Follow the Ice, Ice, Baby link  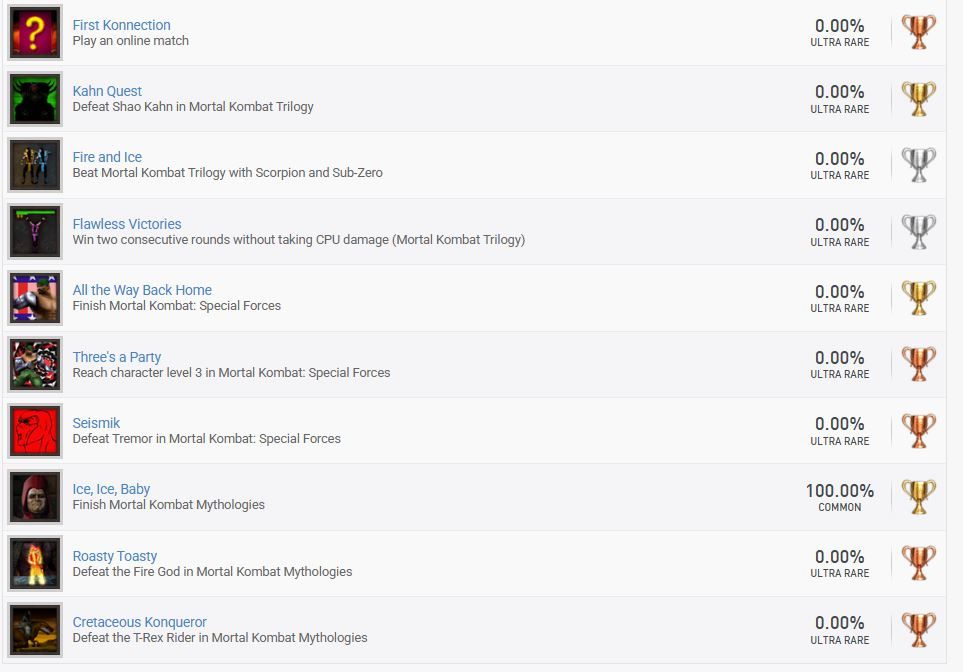coord(111,489)
